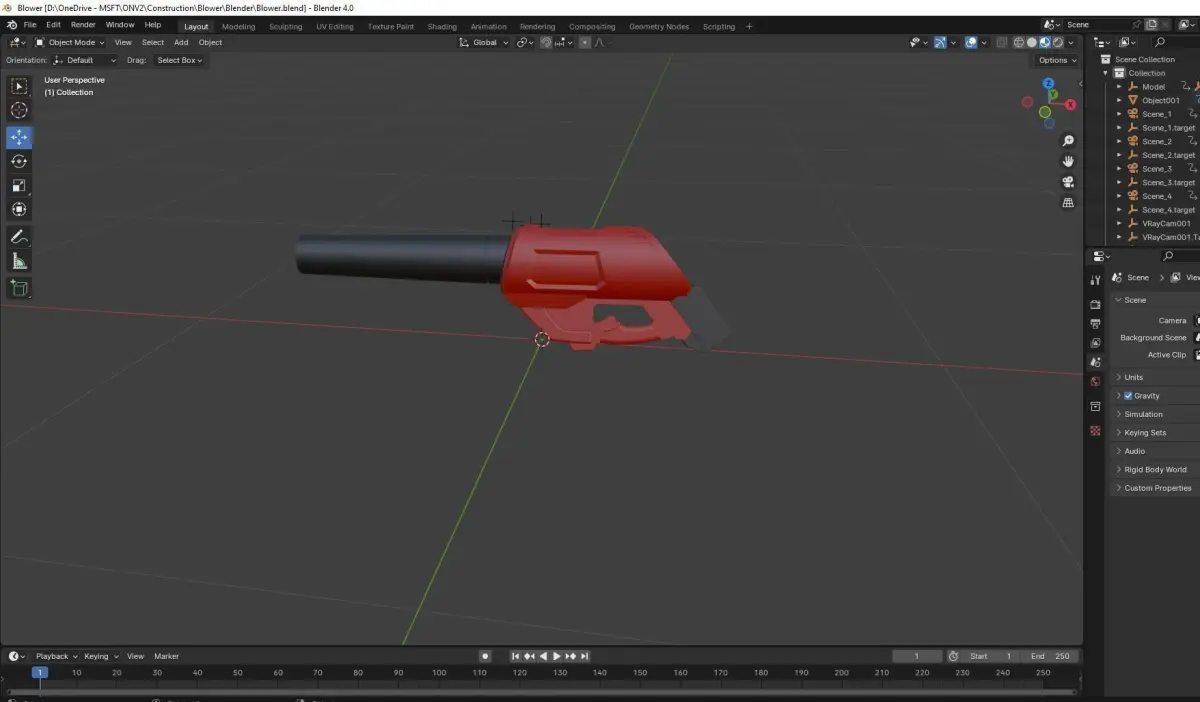The image size is (1200, 702).
Task: Click the new scene icon beside Scene field
Action: (x=1152, y=24)
